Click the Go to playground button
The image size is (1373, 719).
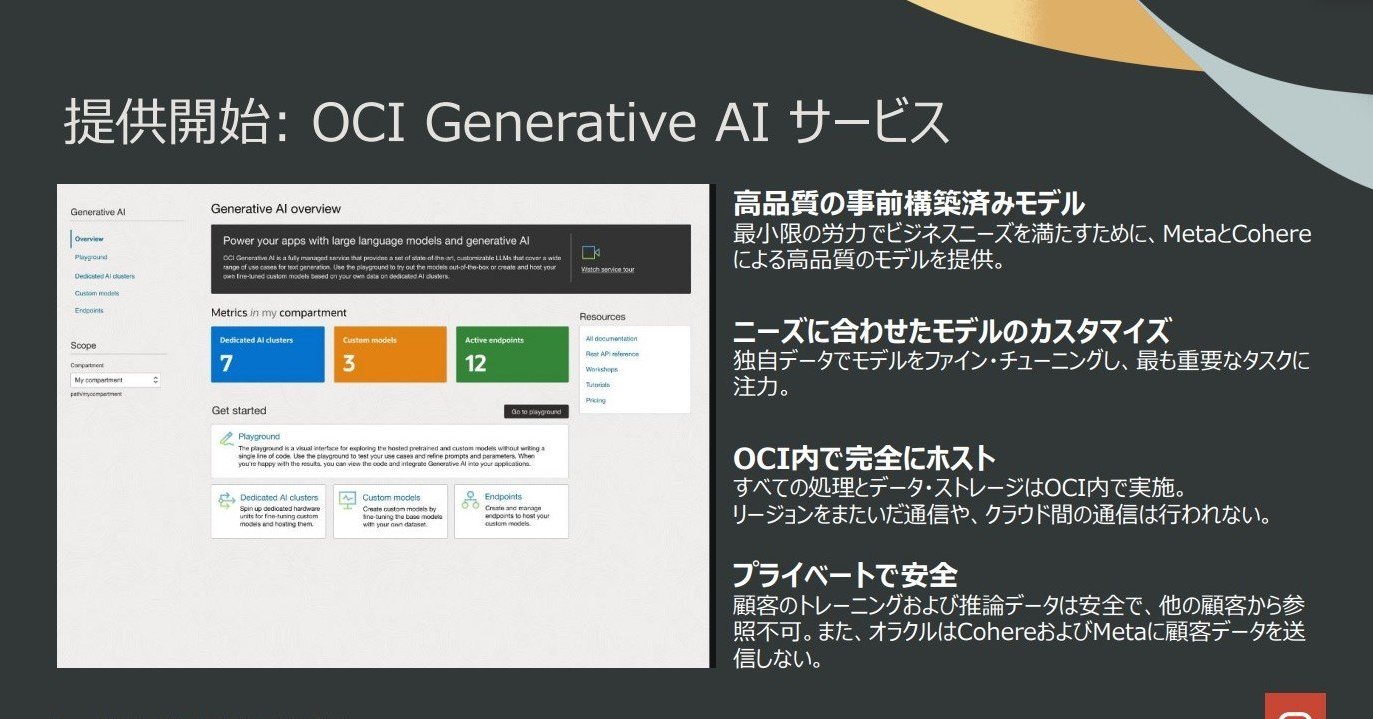click(536, 411)
